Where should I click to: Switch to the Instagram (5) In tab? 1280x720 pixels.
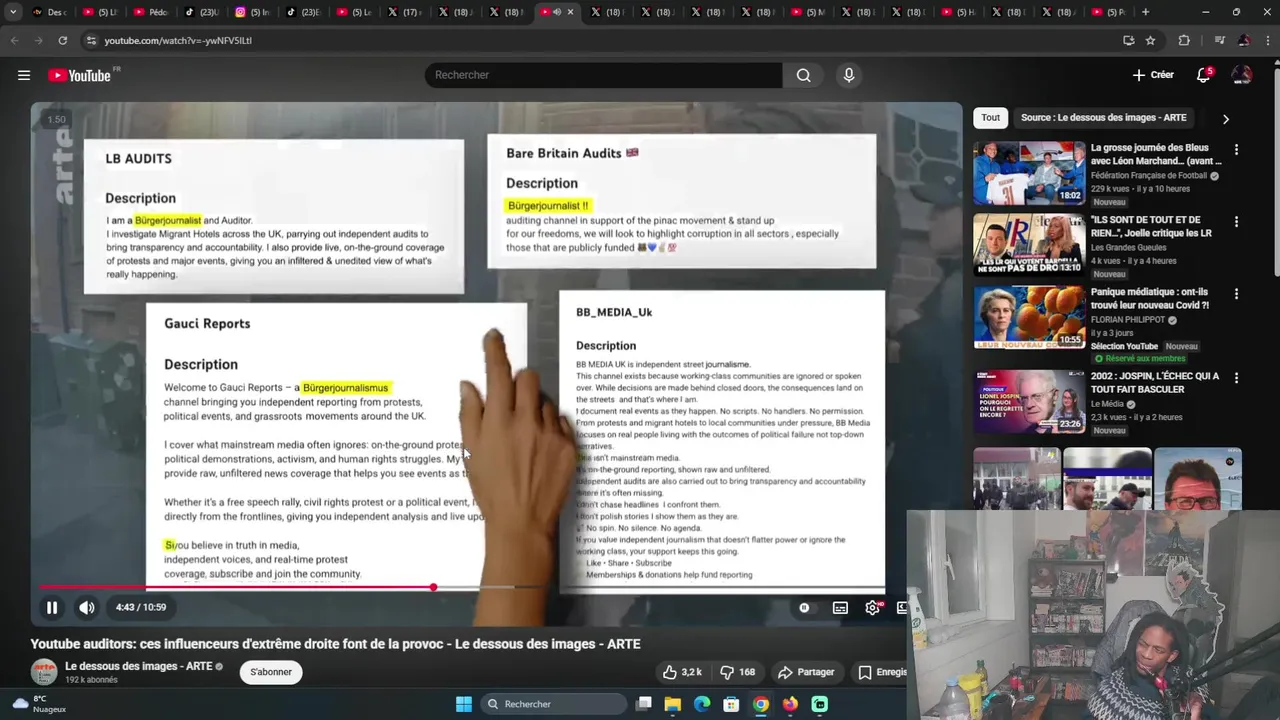pyautogui.click(x=253, y=12)
